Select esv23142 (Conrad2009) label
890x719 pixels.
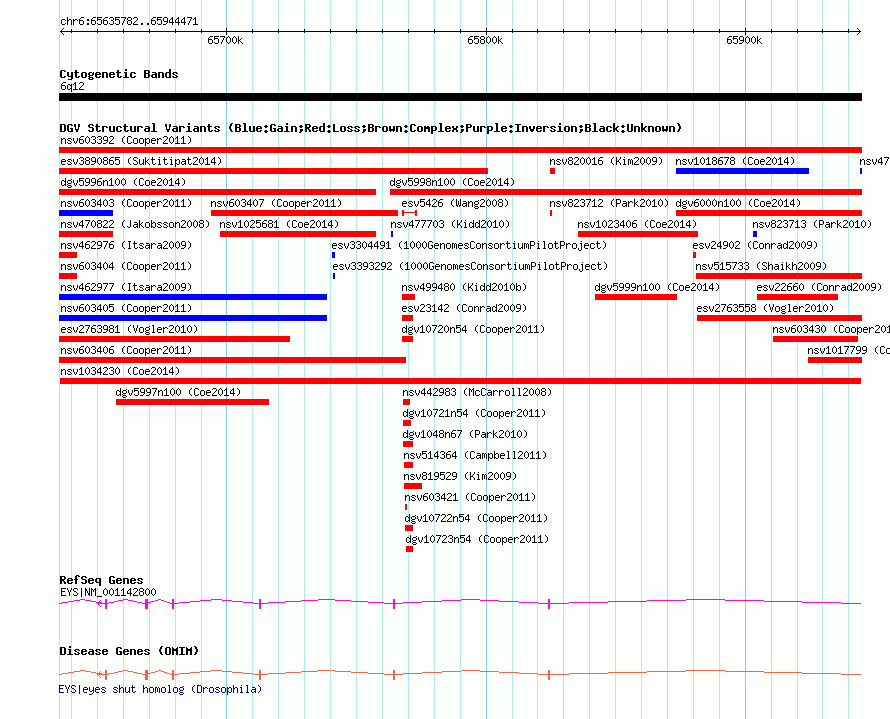(464, 308)
